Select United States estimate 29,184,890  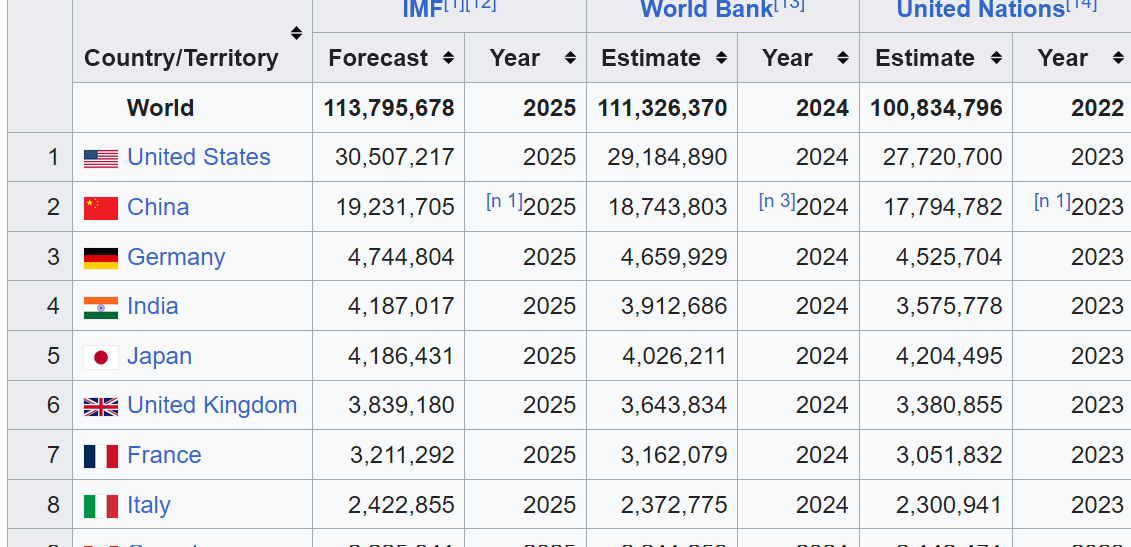667,157
